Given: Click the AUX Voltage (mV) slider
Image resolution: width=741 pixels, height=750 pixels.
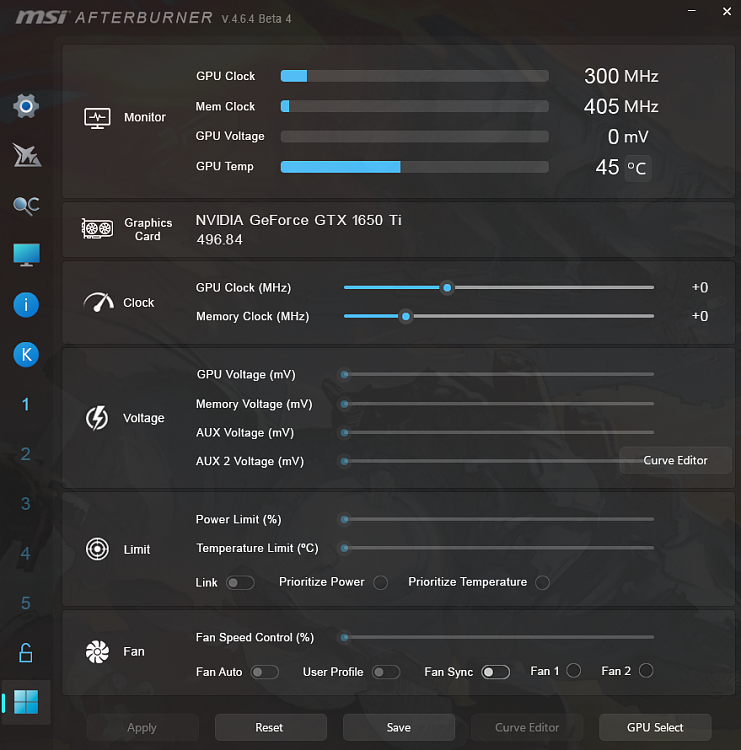Looking at the screenshot, I should click(498, 432).
